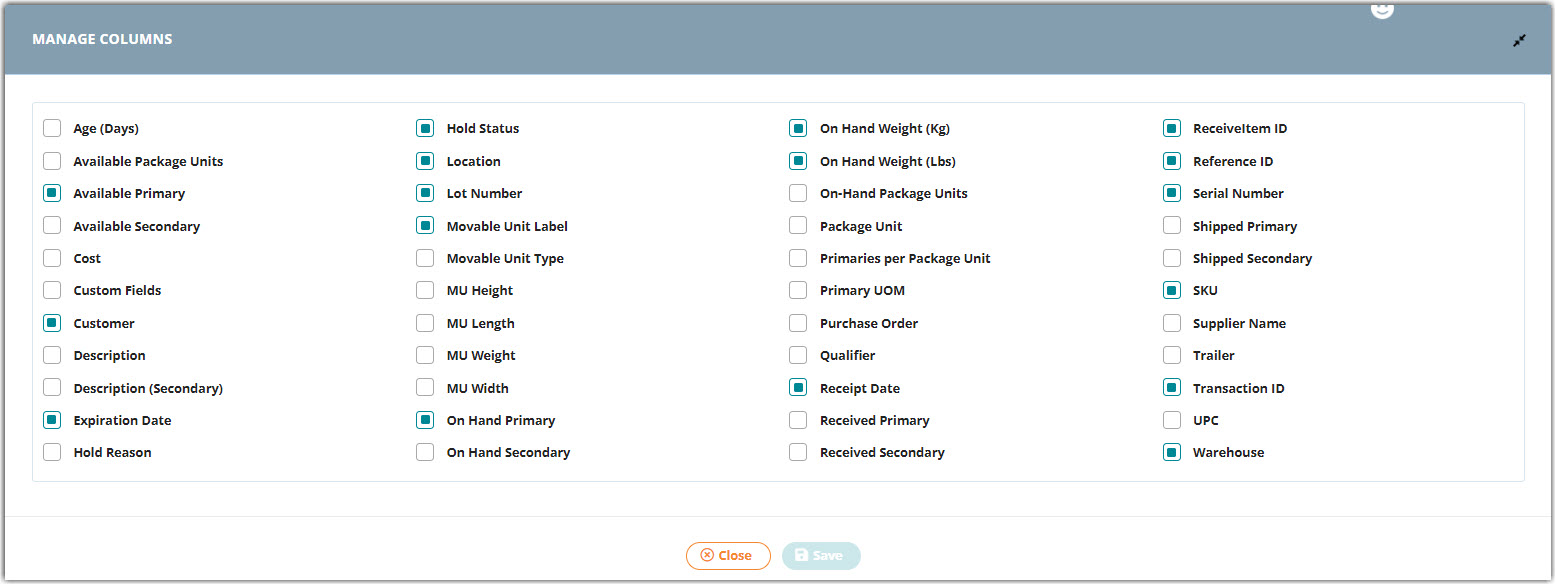Toggle the Location checkbox off
This screenshot has width=1556, height=585.
[x=425, y=161]
